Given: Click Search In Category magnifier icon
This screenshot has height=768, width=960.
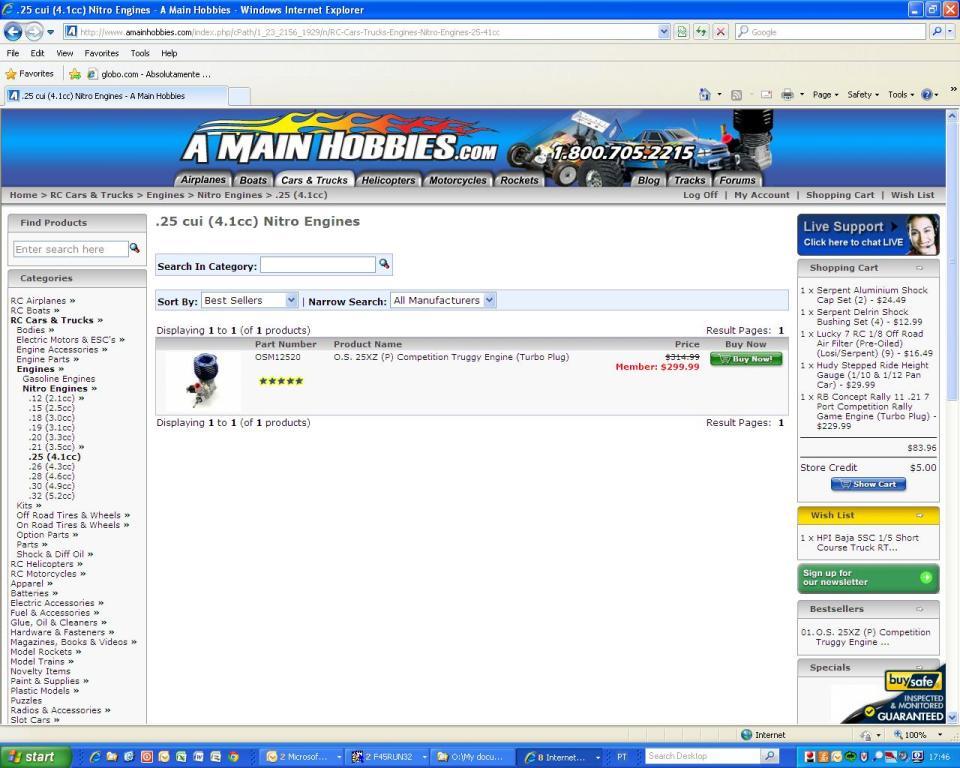Looking at the screenshot, I should 384,263.
